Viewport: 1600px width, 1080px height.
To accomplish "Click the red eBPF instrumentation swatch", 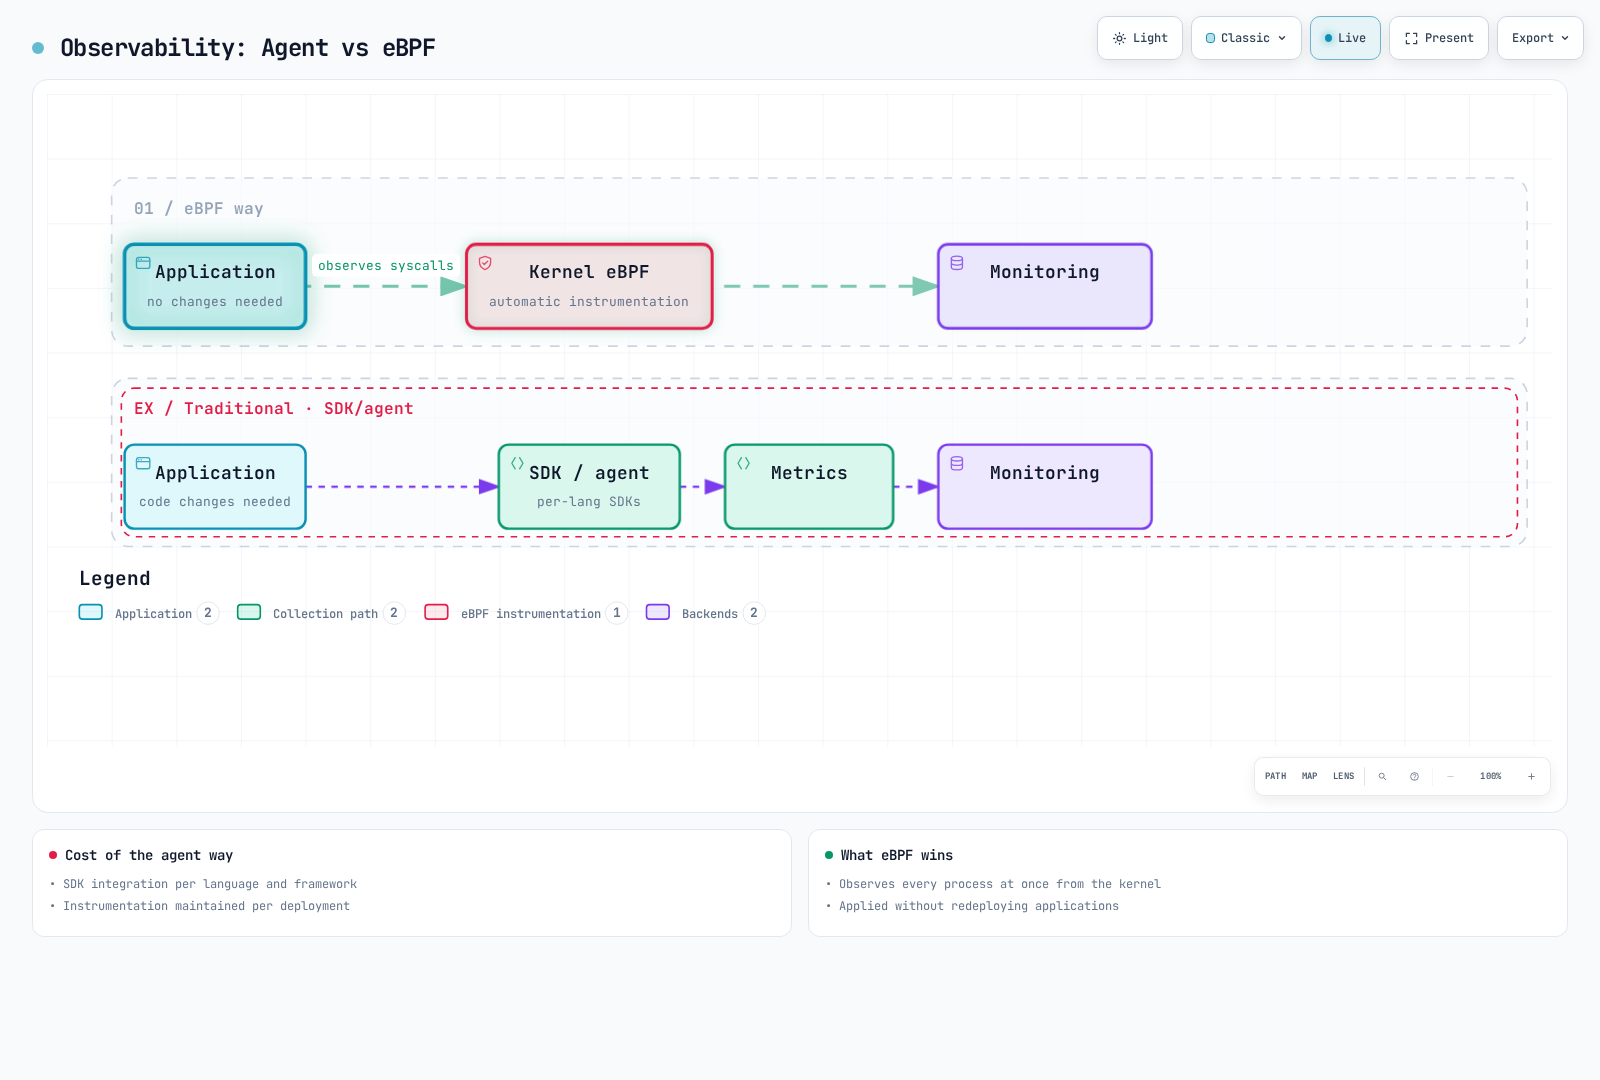I will pyautogui.click(x=436, y=612).
